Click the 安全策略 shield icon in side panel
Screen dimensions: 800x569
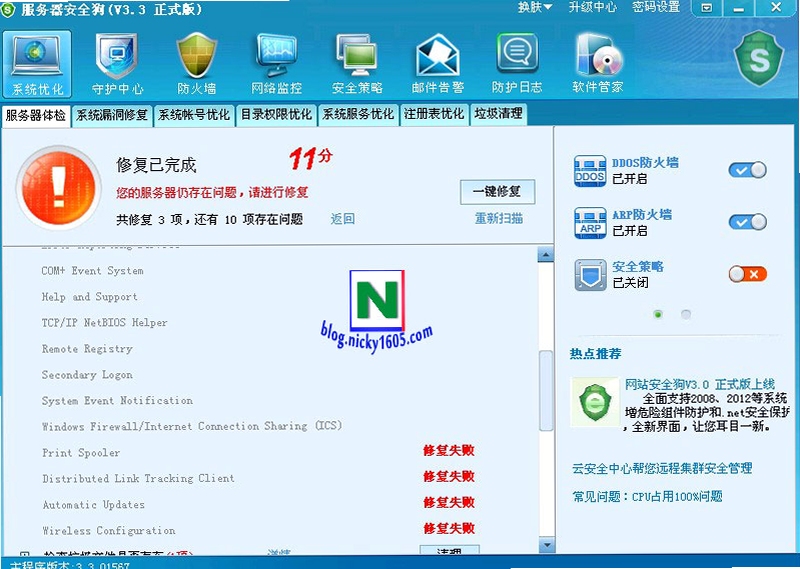[590, 275]
